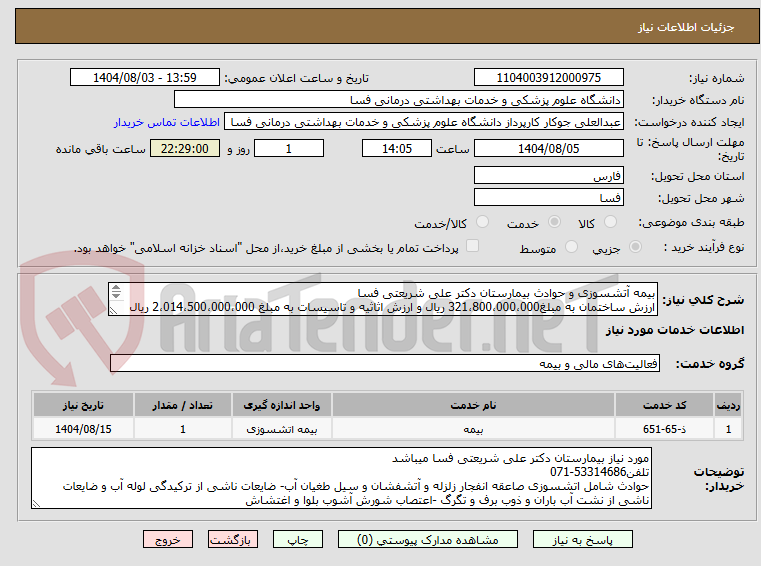
Task: Click the 'پاسخ به نیاز' button
Action: (x=582, y=539)
